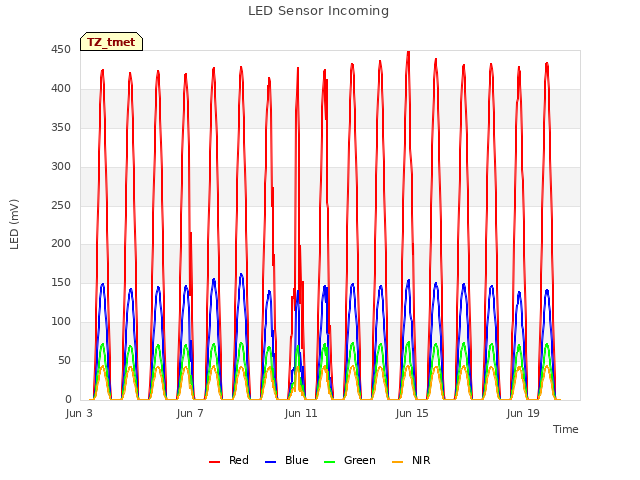640x480 pixels.
Task: Click the 0 y-axis tick label
Action: point(68,400)
